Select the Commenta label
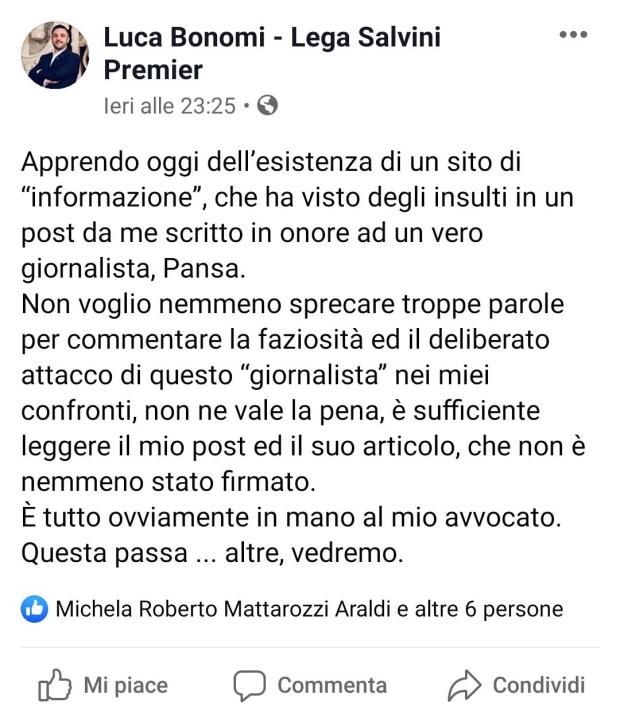Screen dimensions: 620x722 click(332, 685)
